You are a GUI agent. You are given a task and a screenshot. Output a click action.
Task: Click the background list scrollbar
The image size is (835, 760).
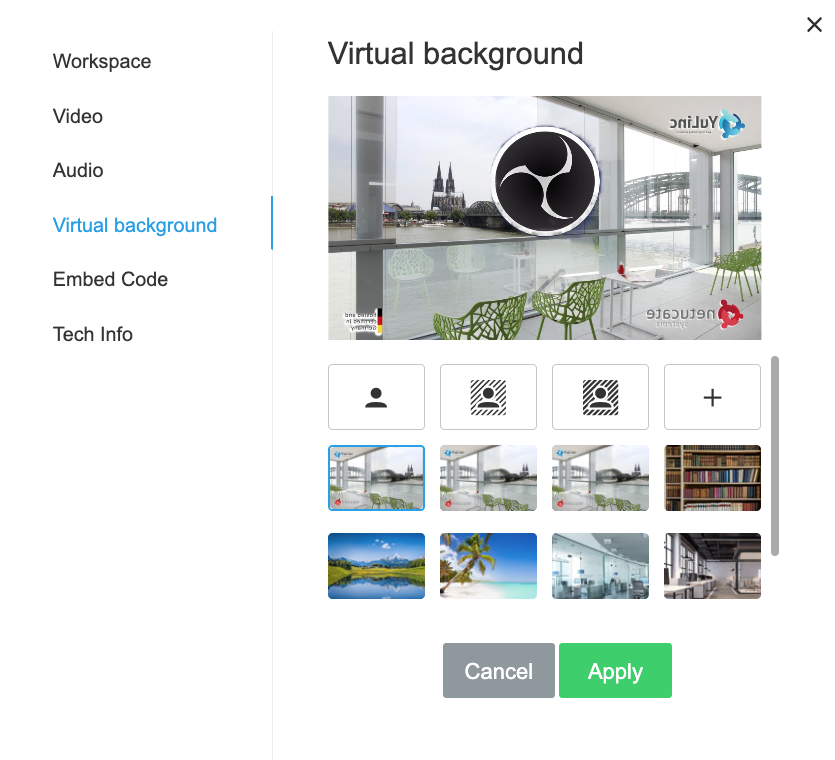tap(775, 456)
